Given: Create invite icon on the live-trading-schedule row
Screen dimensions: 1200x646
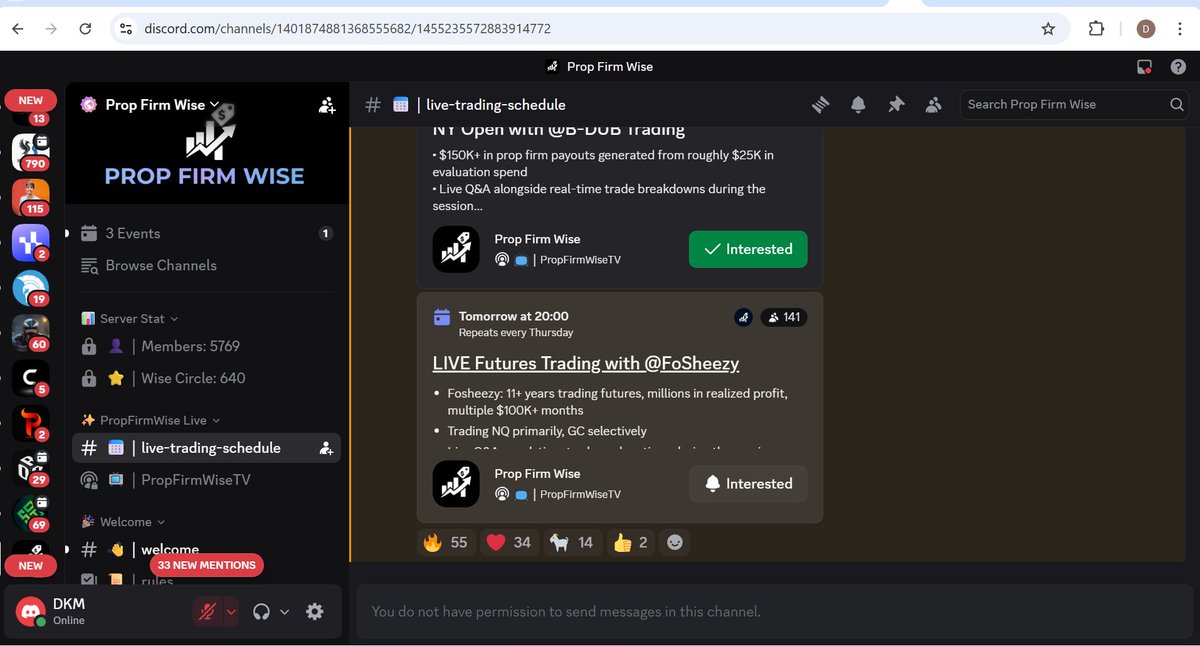Looking at the screenshot, I should [326, 449].
